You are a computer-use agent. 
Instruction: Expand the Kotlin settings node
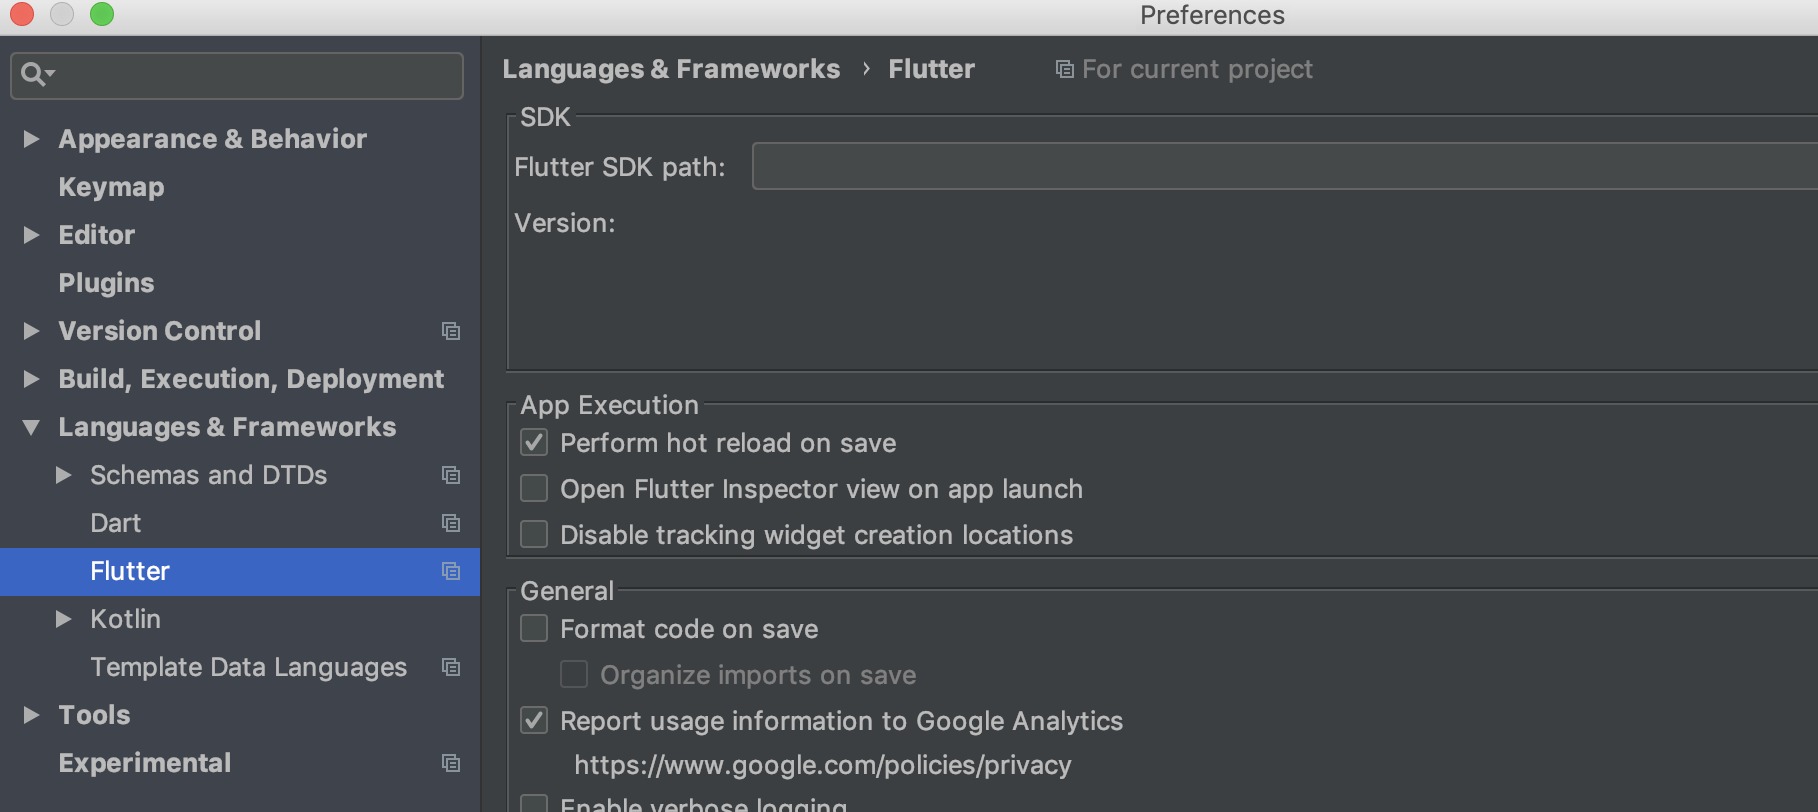point(64,619)
